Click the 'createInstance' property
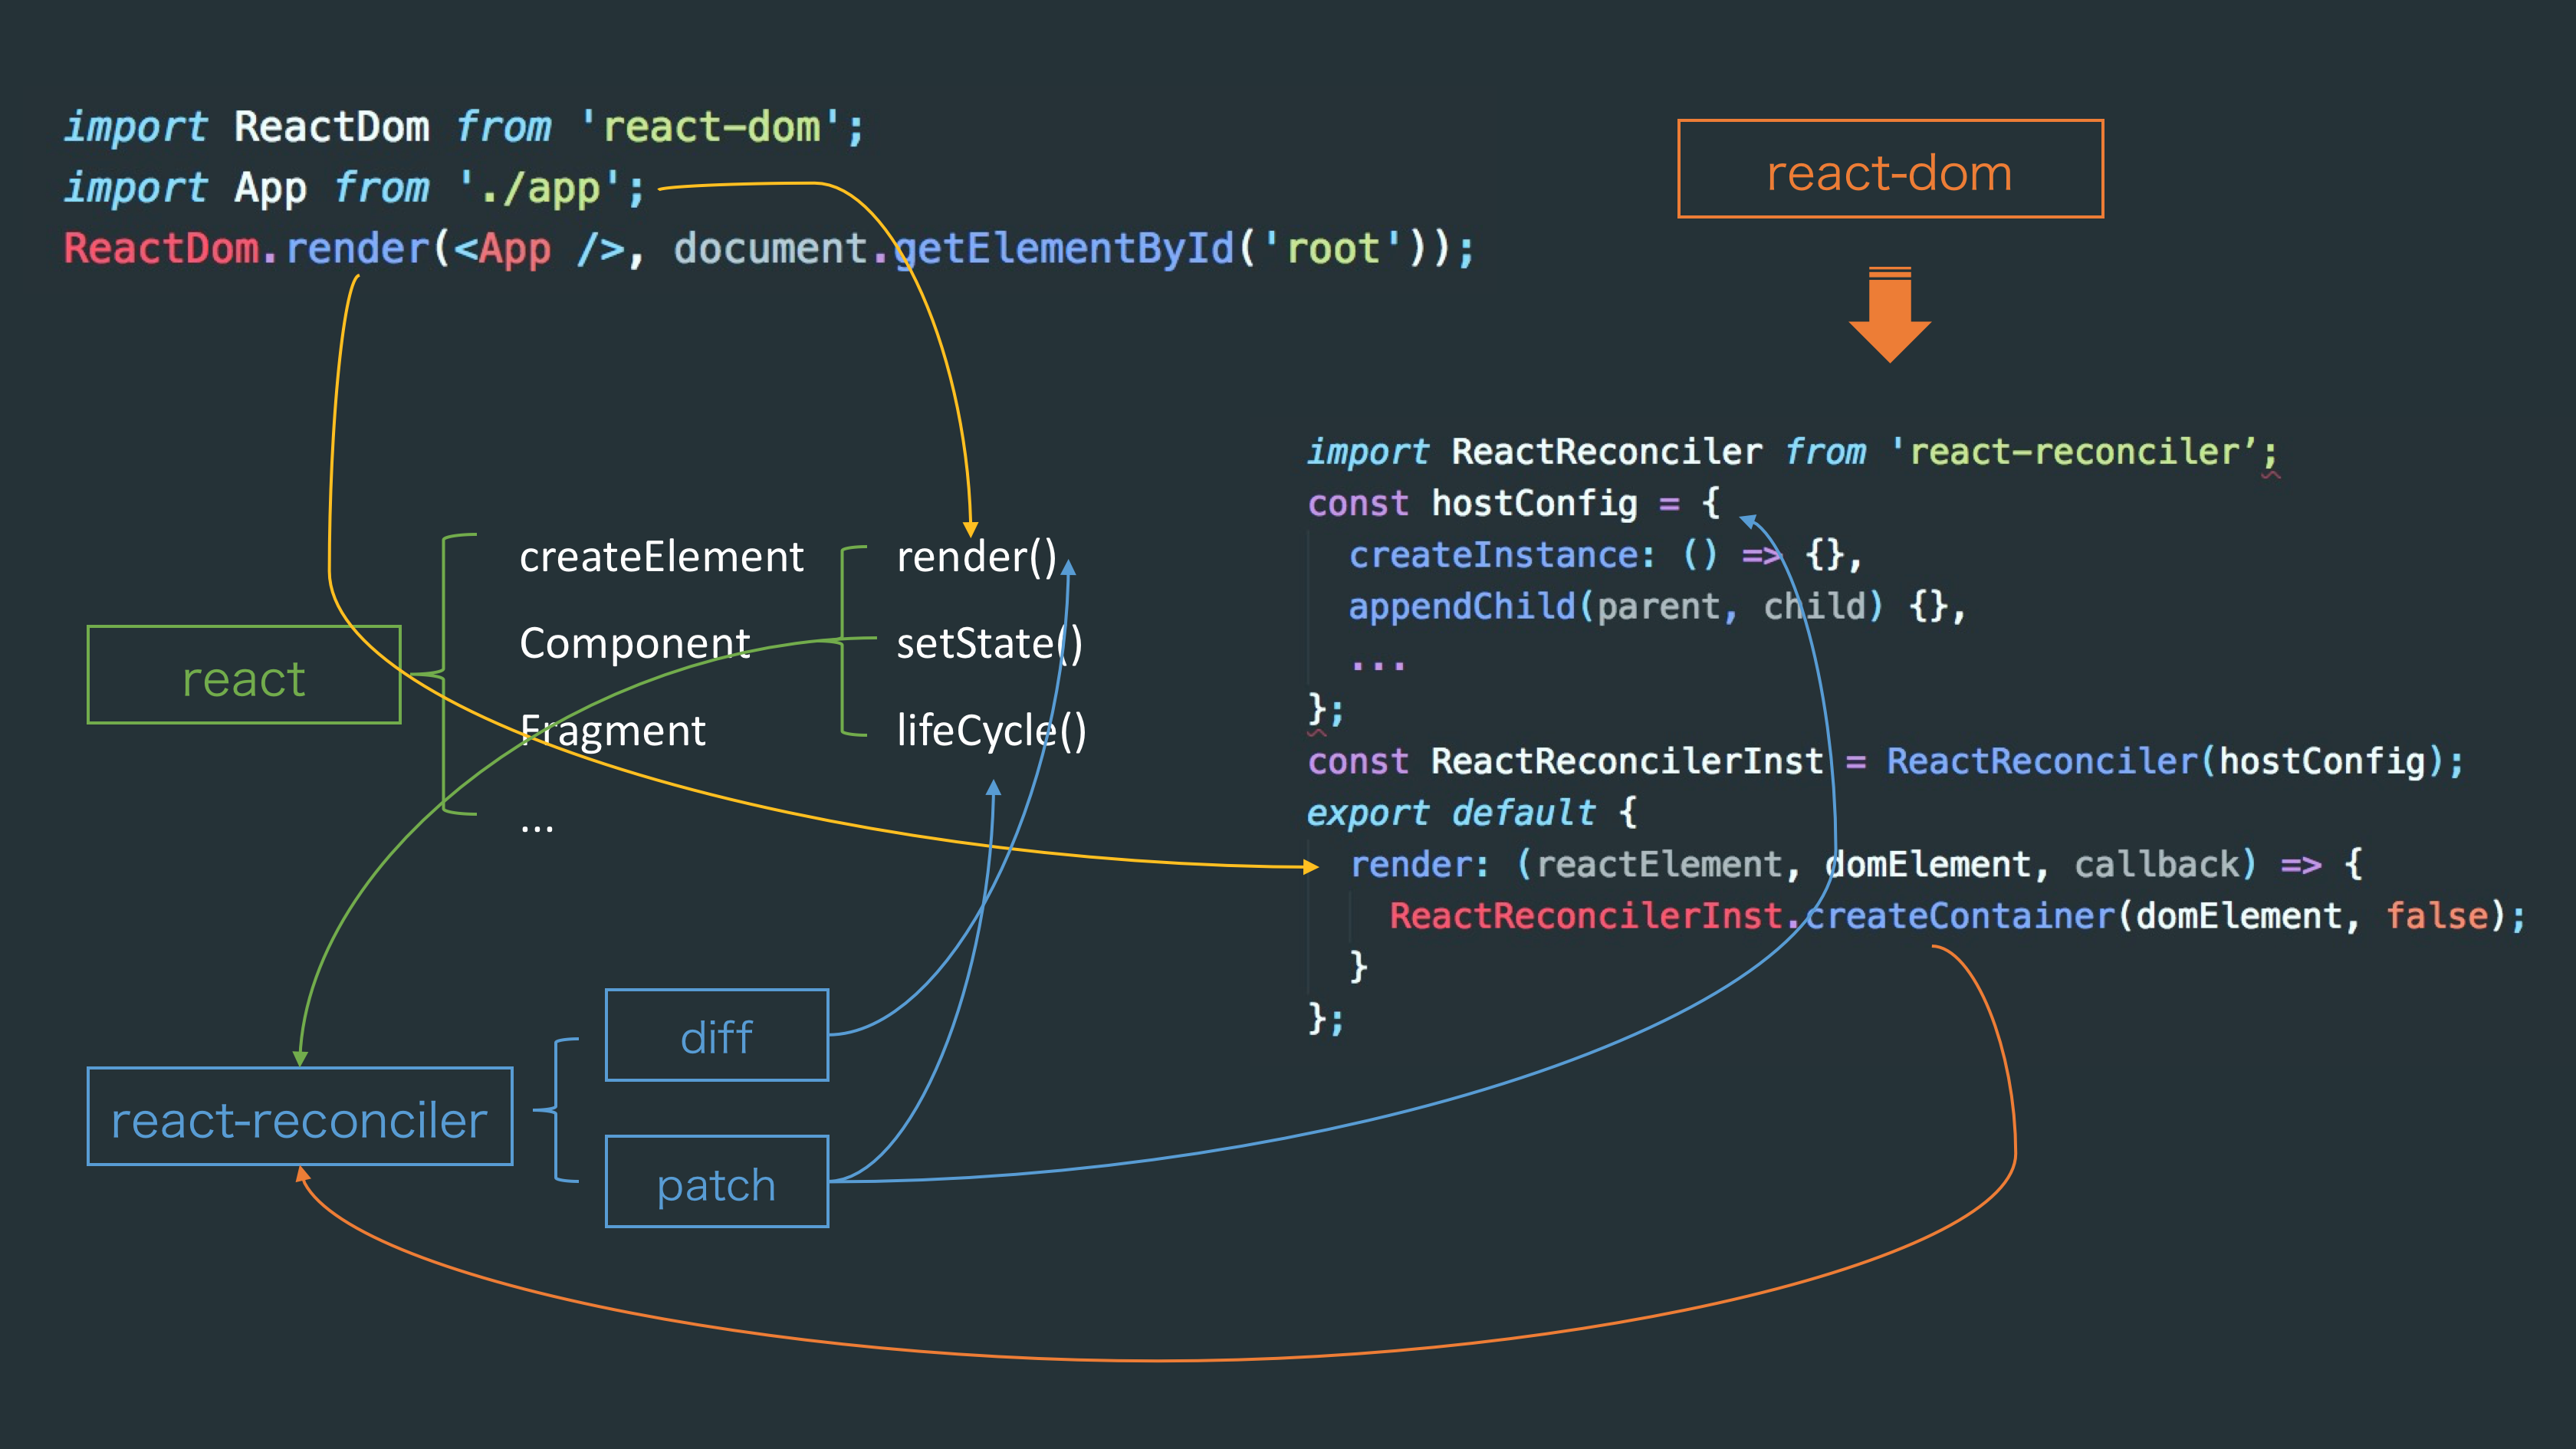The image size is (2576, 1449). [1493, 554]
